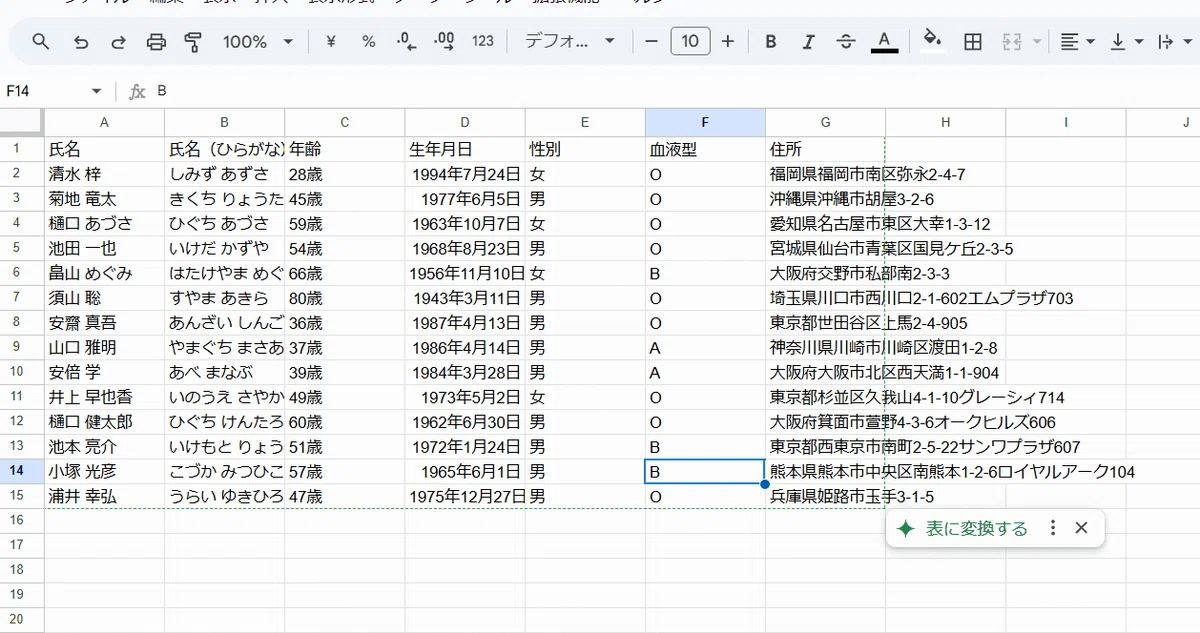Select the 住所 header cell
This screenshot has width=1200, height=633.
(x=825, y=150)
